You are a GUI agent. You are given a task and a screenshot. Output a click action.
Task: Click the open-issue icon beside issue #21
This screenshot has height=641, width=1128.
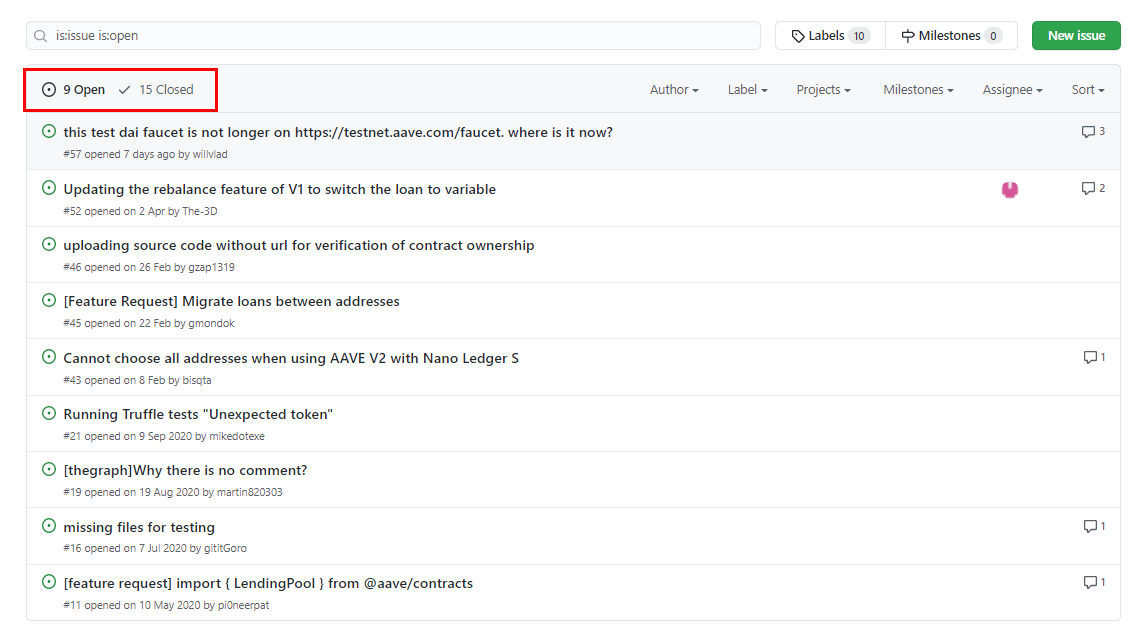point(49,413)
